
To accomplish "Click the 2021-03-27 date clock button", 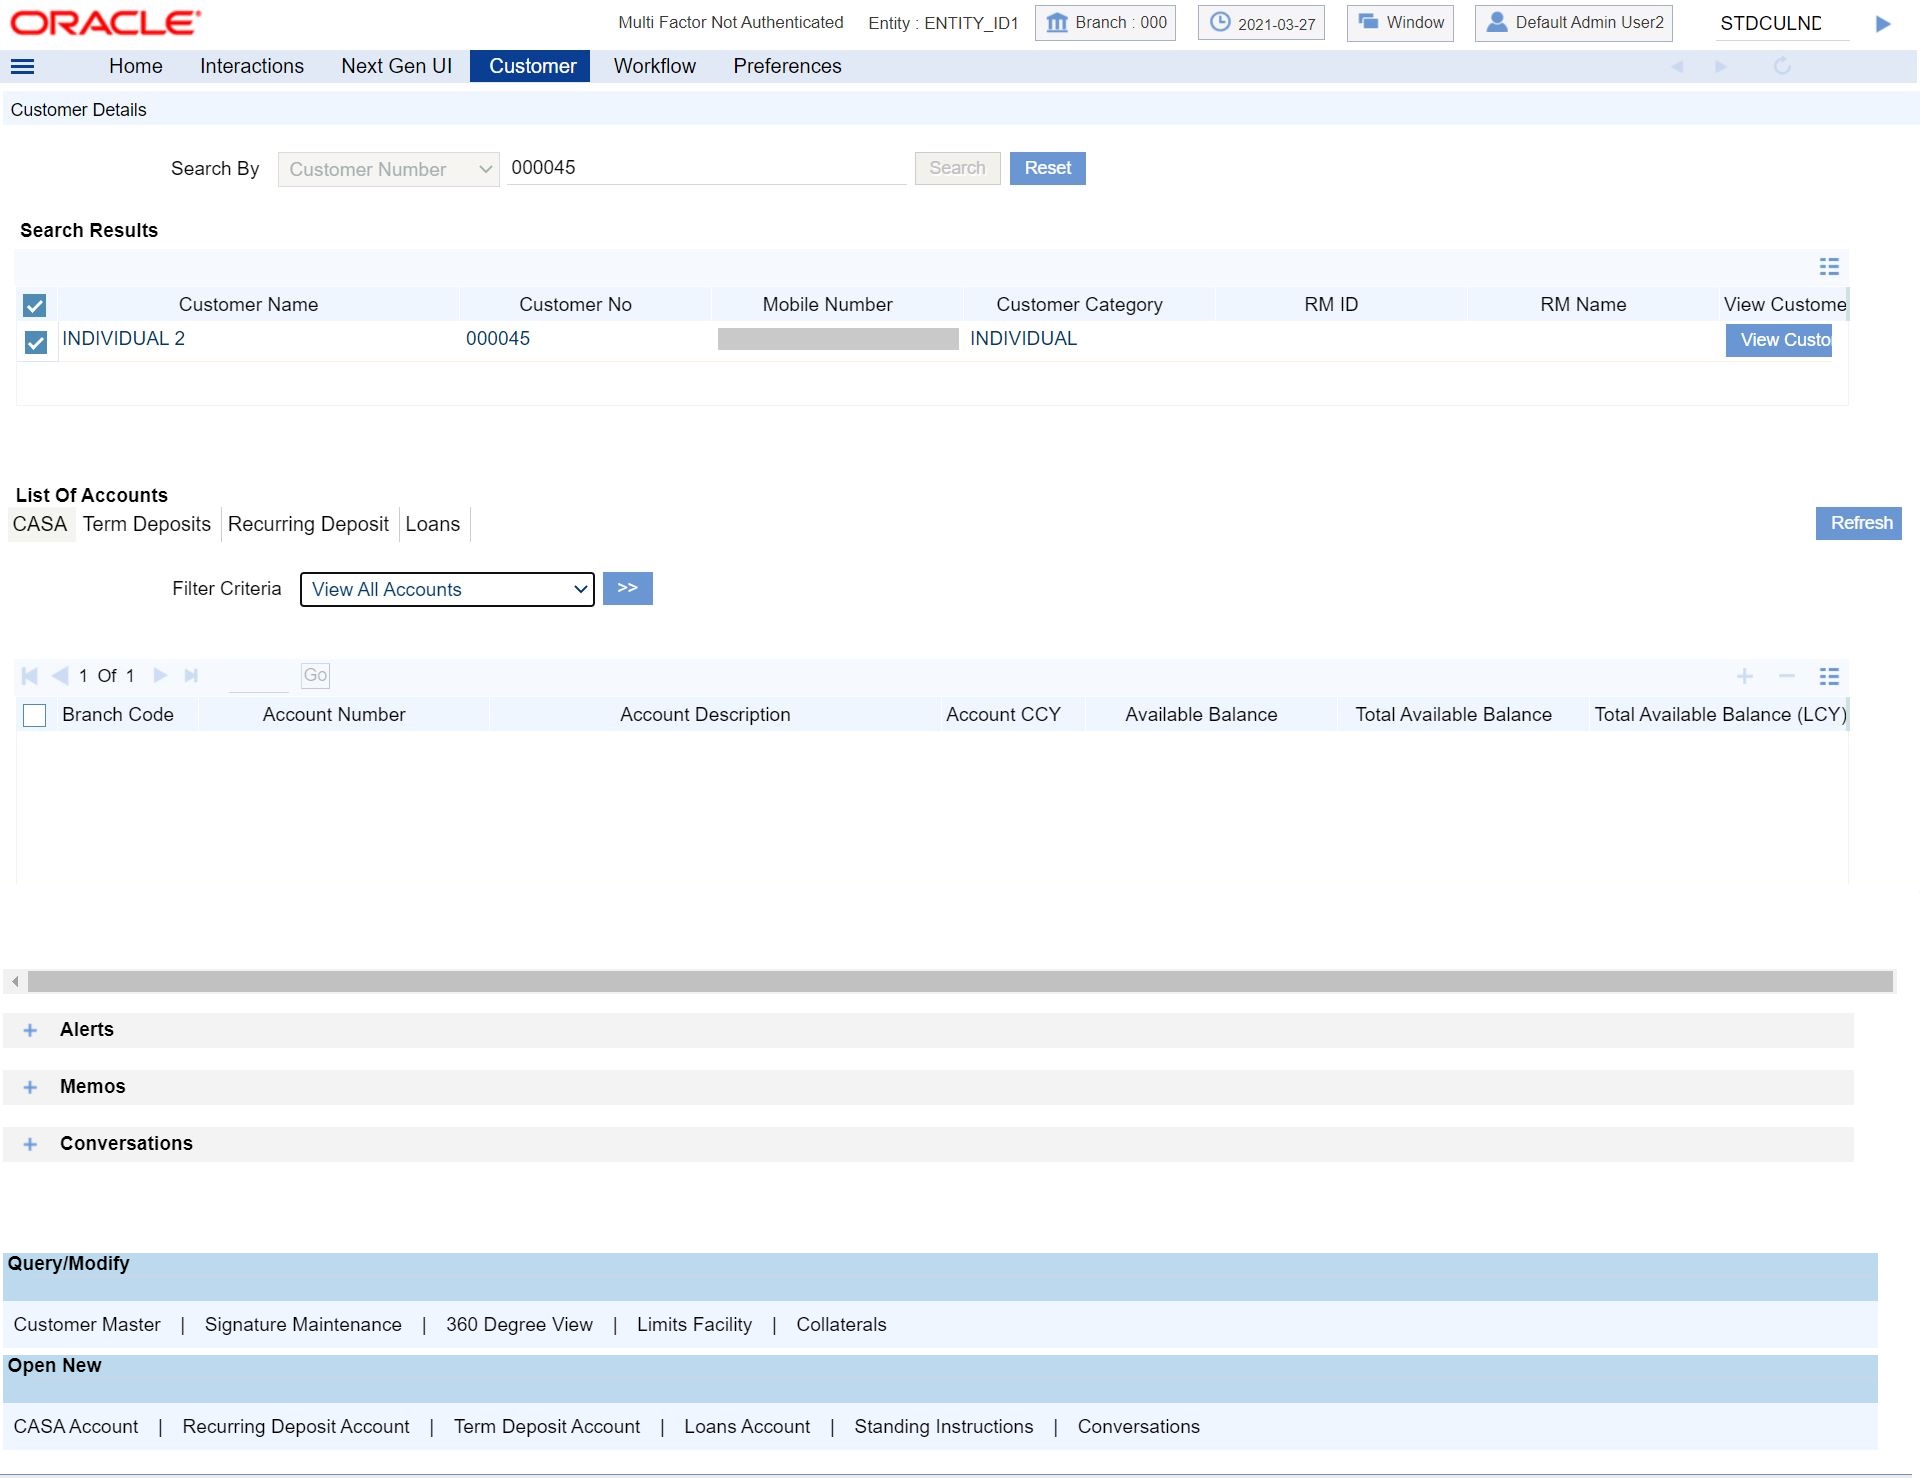I will [x=1261, y=23].
